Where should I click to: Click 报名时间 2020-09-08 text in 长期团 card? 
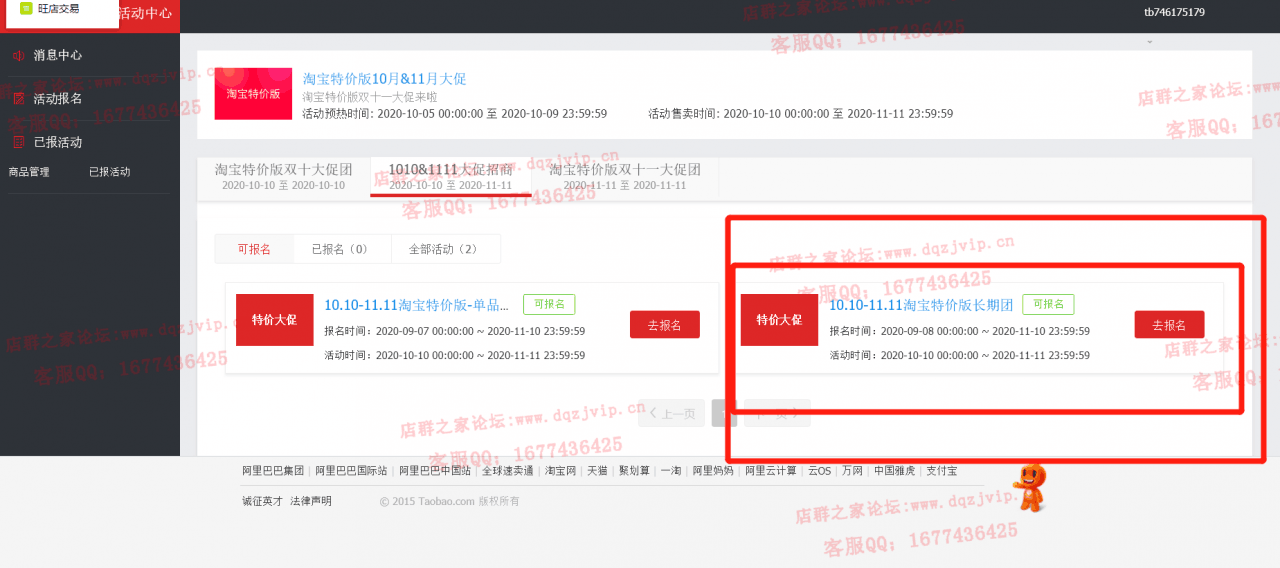coord(960,331)
